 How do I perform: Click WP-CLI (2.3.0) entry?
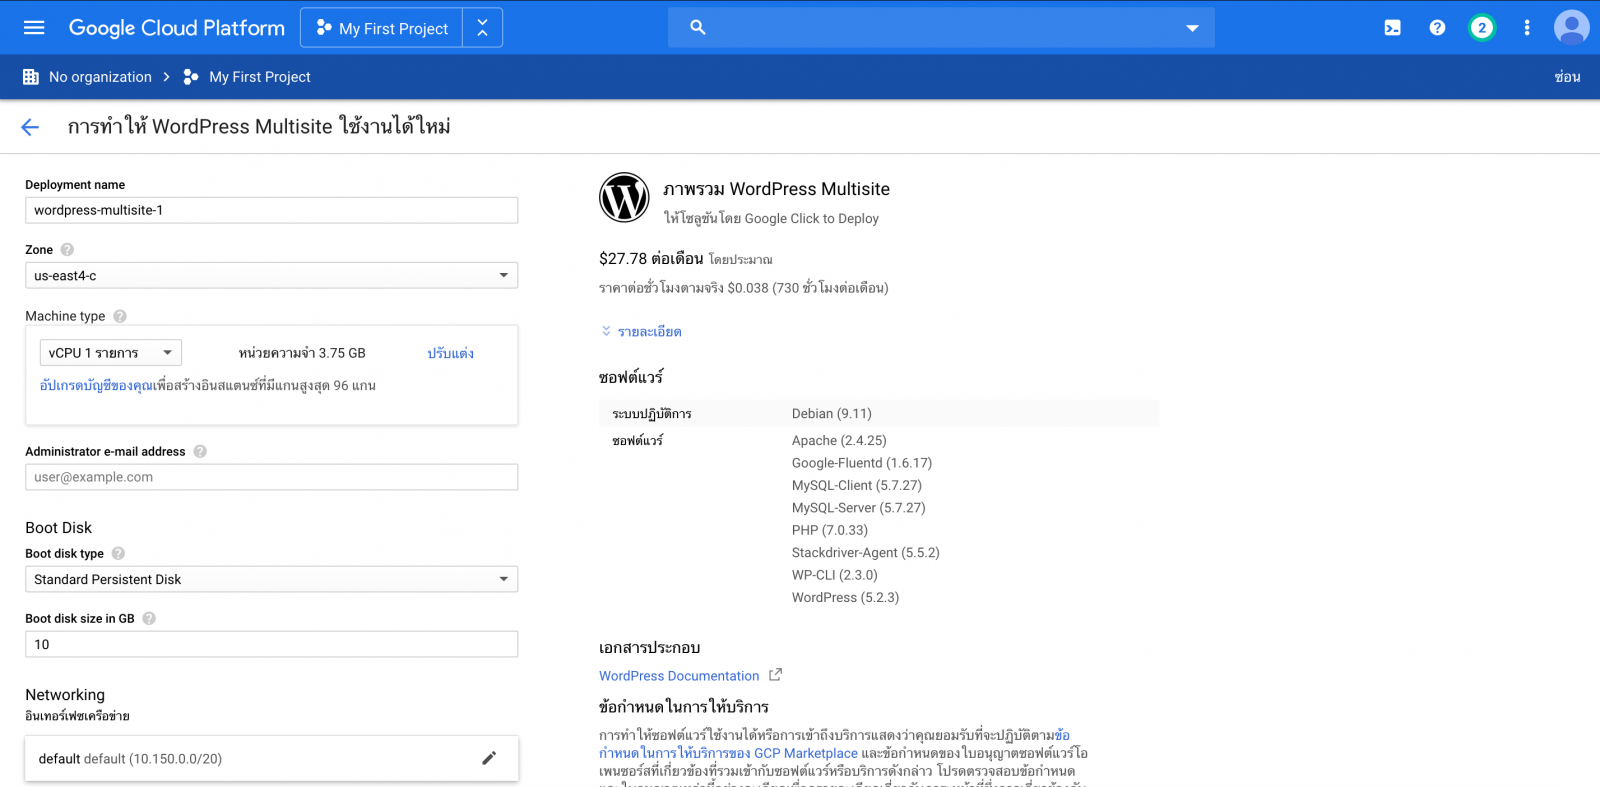point(835,575)
